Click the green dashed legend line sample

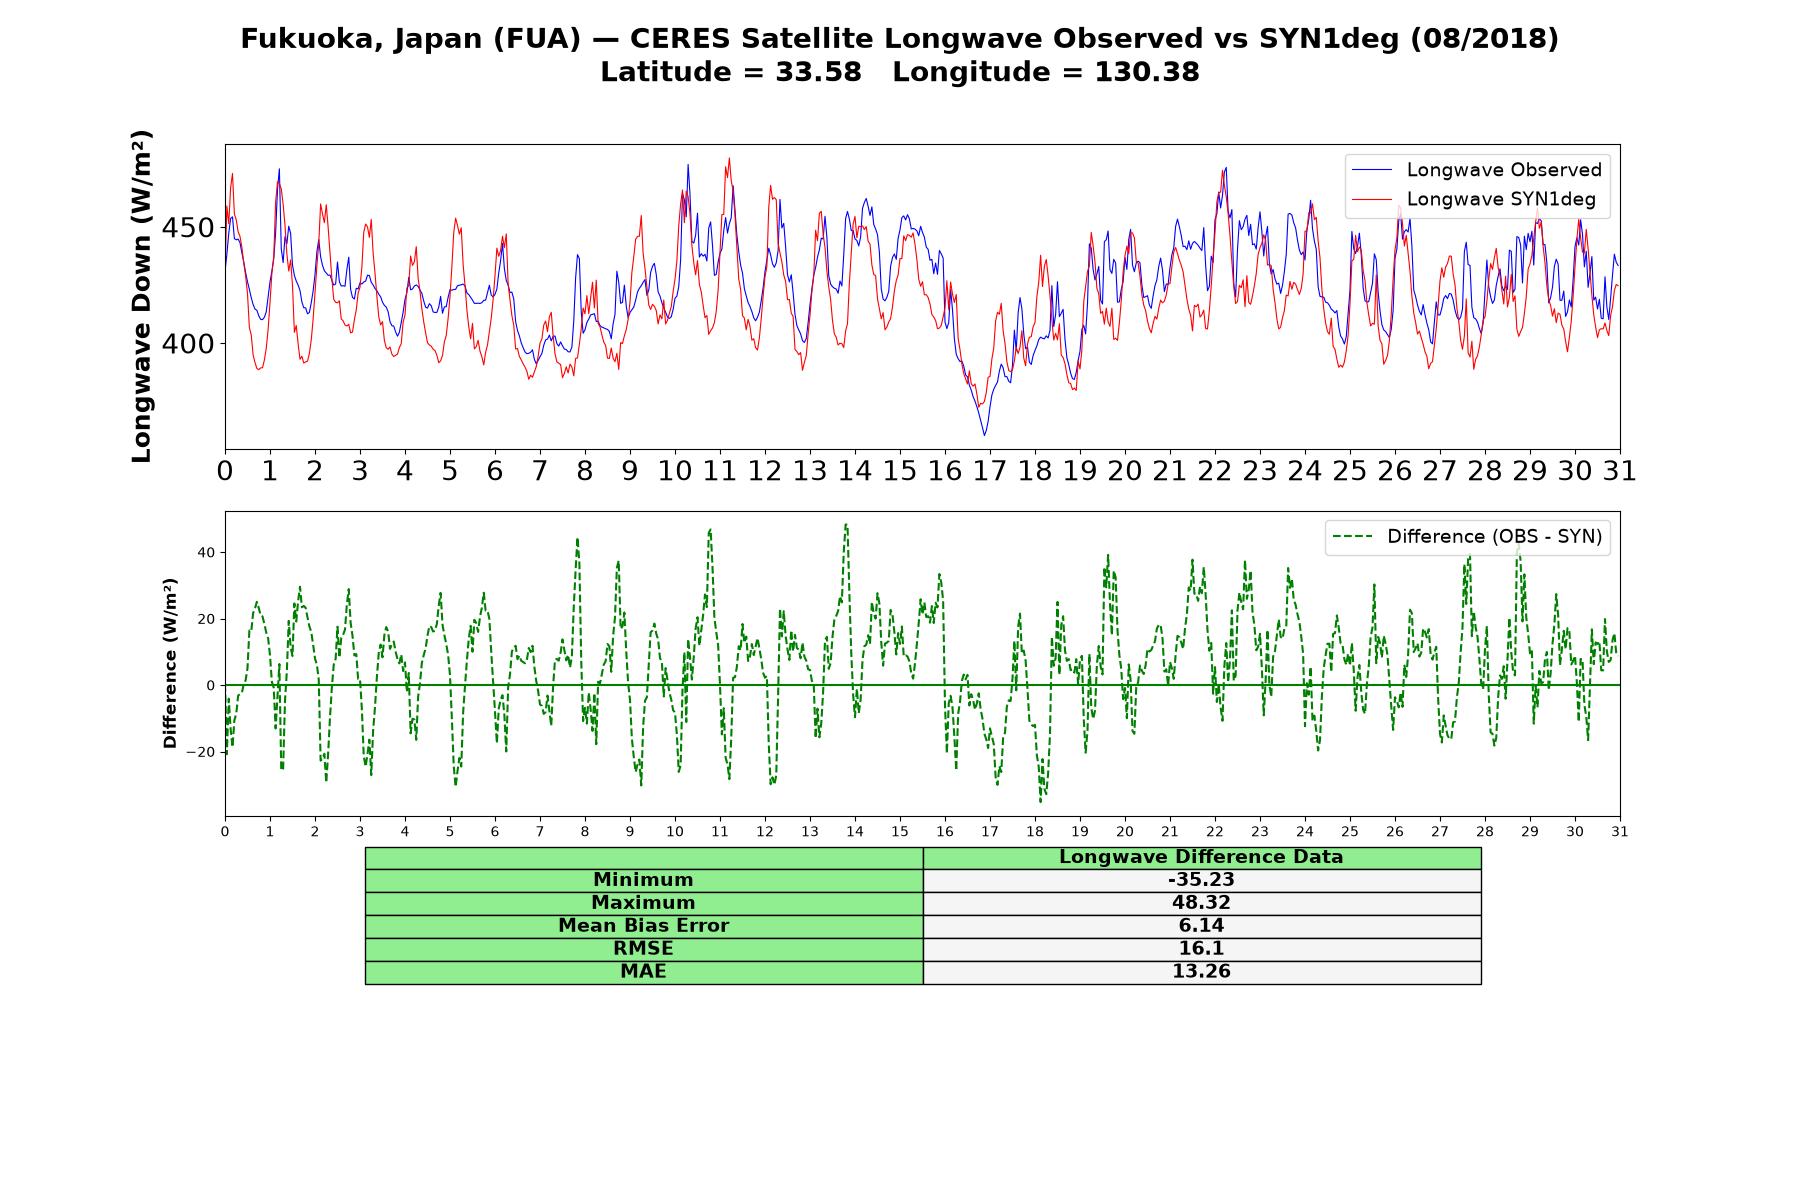click(x=1352, y=537)
